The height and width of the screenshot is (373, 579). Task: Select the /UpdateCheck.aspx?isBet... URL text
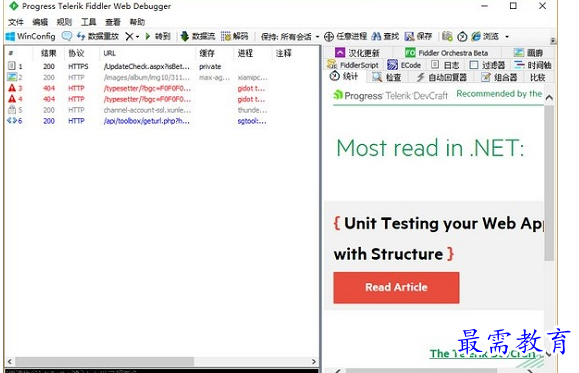[x=147, y=66]
